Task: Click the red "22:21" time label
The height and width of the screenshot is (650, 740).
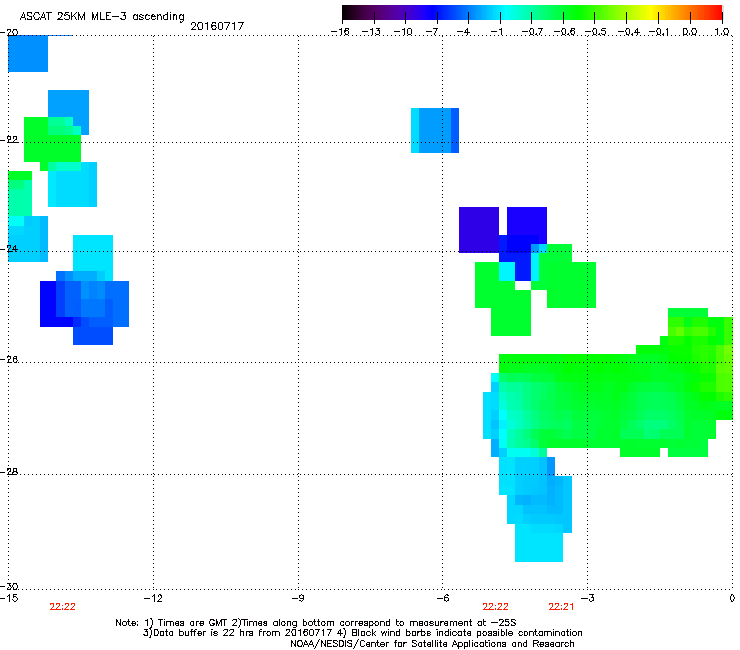Action: point(561,607)
